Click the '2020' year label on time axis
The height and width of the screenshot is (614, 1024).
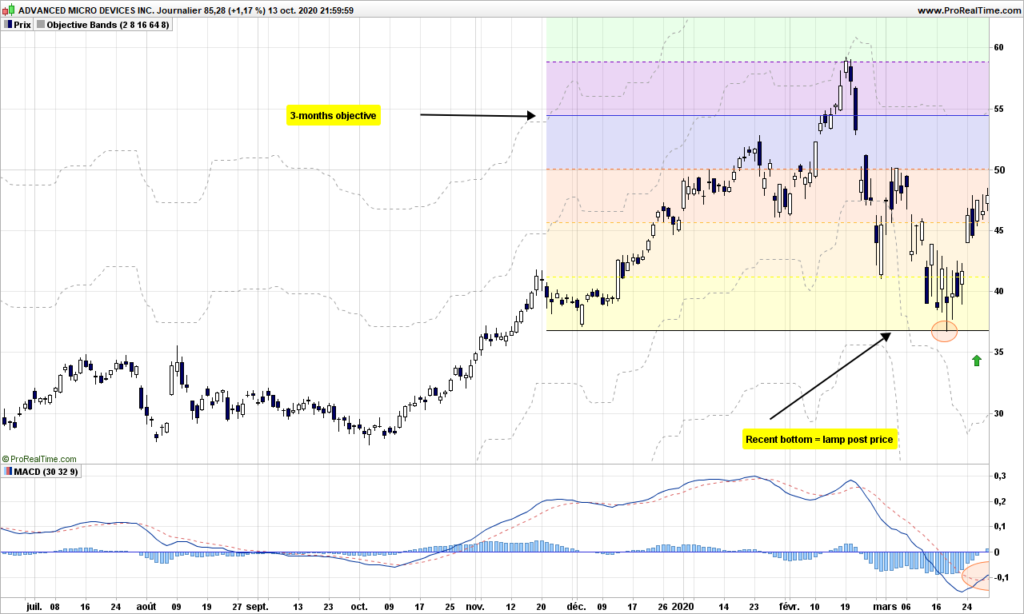click(683, 606)
